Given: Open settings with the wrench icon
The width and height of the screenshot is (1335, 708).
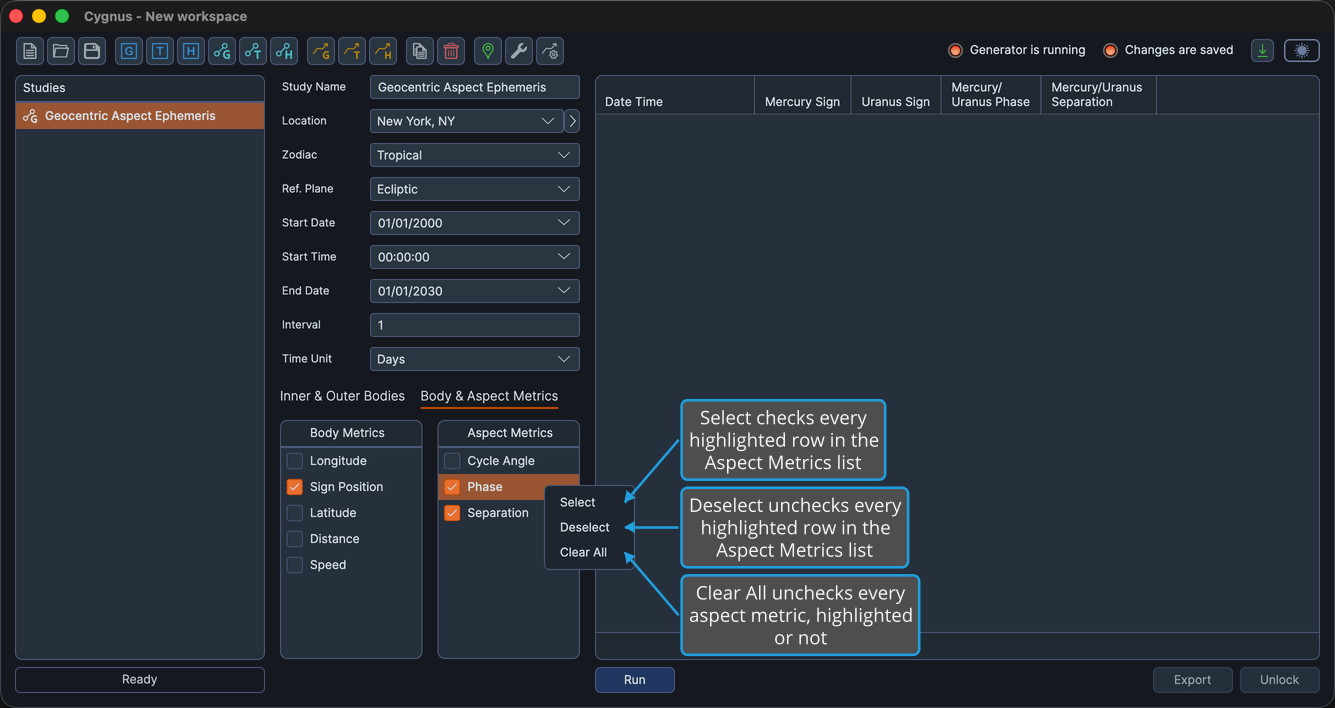Looking at the screenshot, I should pos(519,51).
